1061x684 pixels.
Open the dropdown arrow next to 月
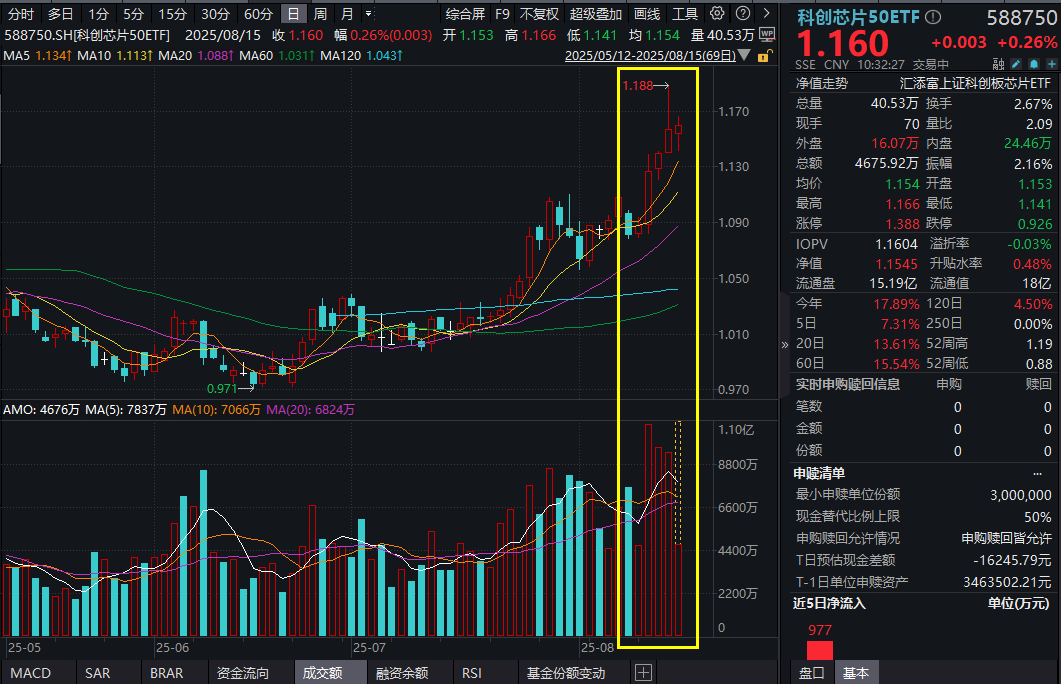(367, 13)
